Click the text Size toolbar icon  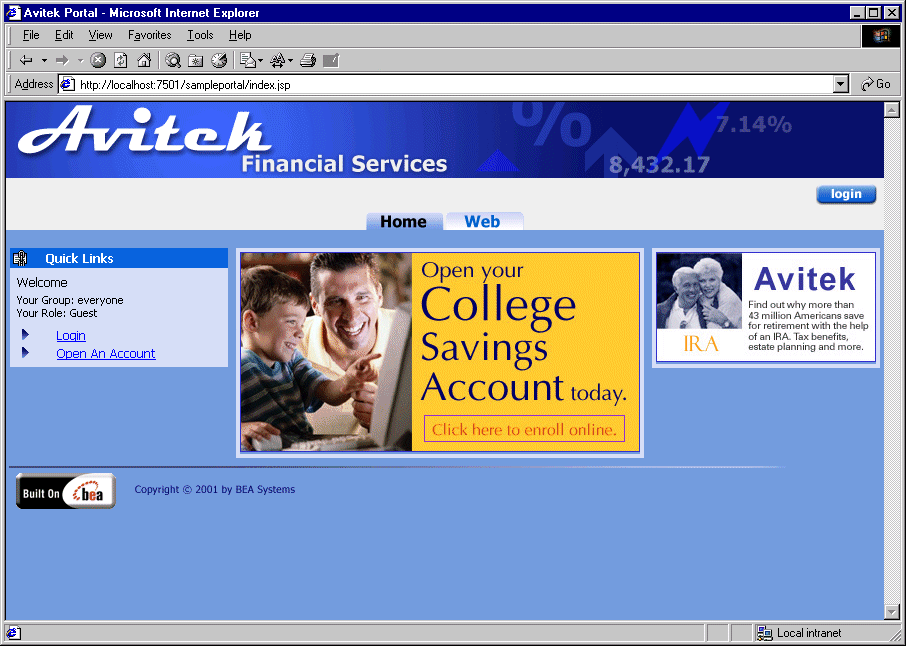pyautogui.click(x=278, y=60)
